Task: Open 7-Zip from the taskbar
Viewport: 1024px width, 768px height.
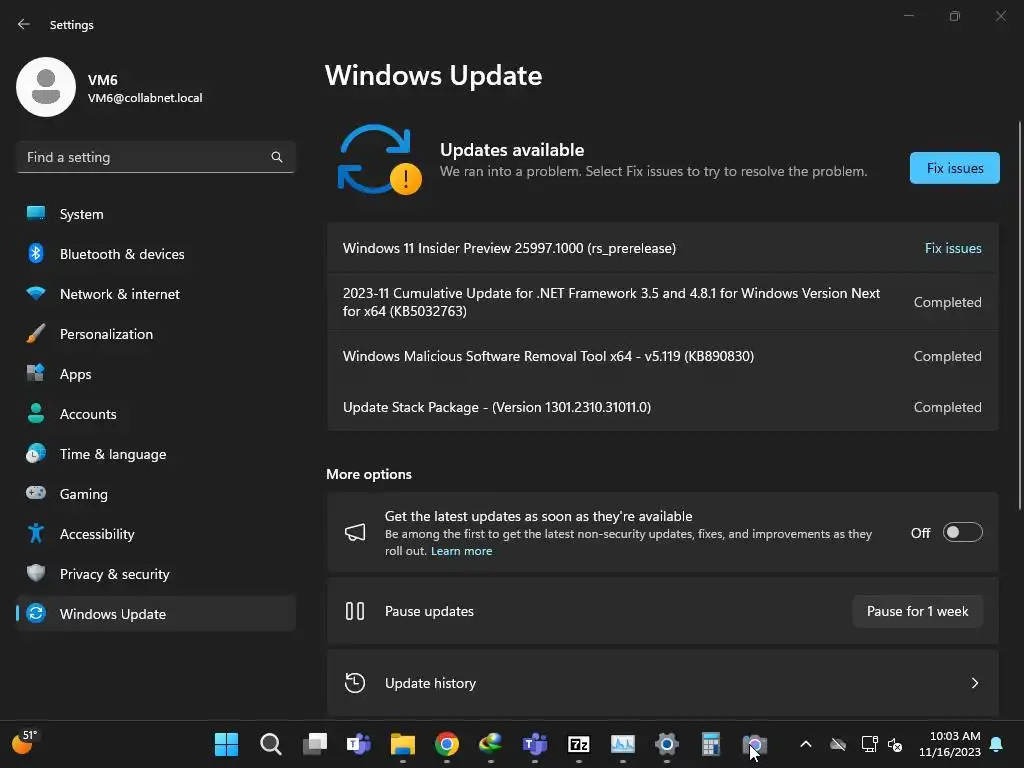Action: click(579, 744)
